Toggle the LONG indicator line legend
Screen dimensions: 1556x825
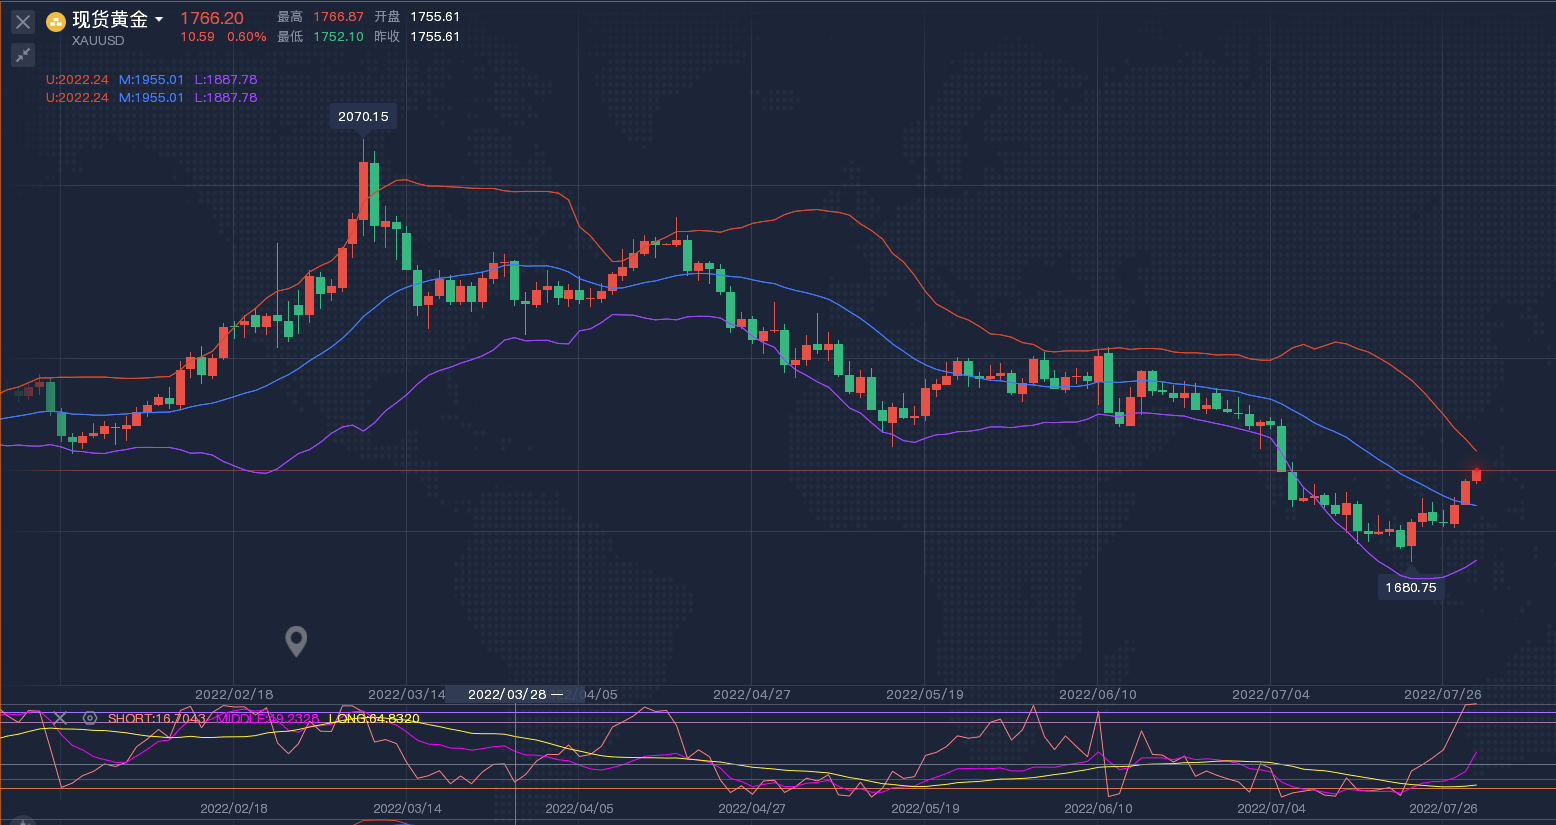point(374,719)
